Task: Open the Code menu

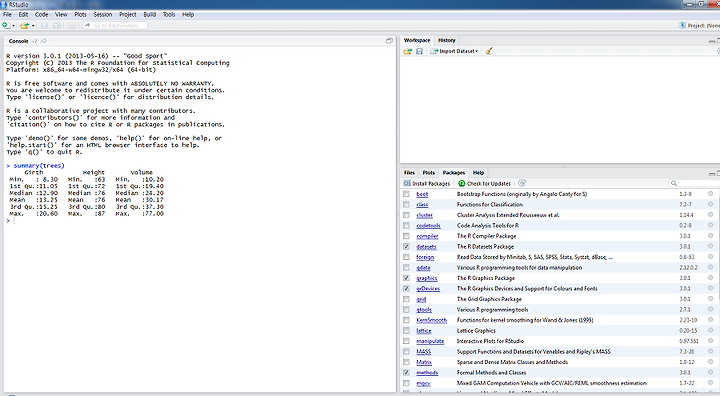Action: (41, 14)
